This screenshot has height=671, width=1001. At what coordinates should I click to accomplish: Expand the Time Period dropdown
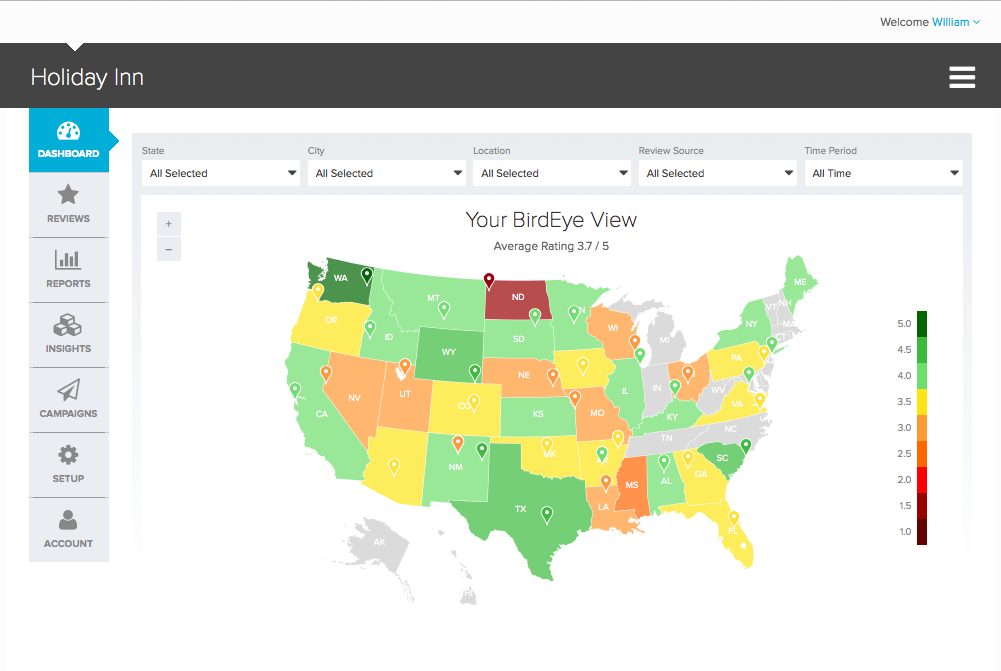pos(883,173)
